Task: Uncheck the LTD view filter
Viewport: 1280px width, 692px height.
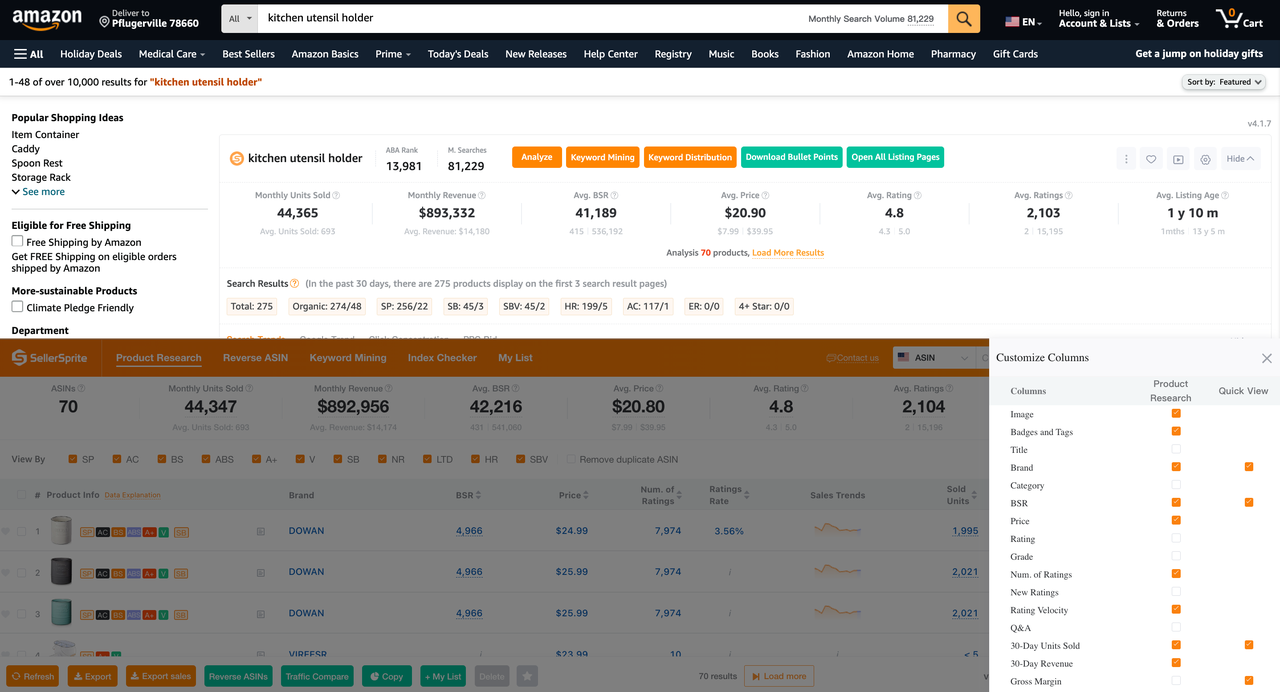Action: point(427,460)
